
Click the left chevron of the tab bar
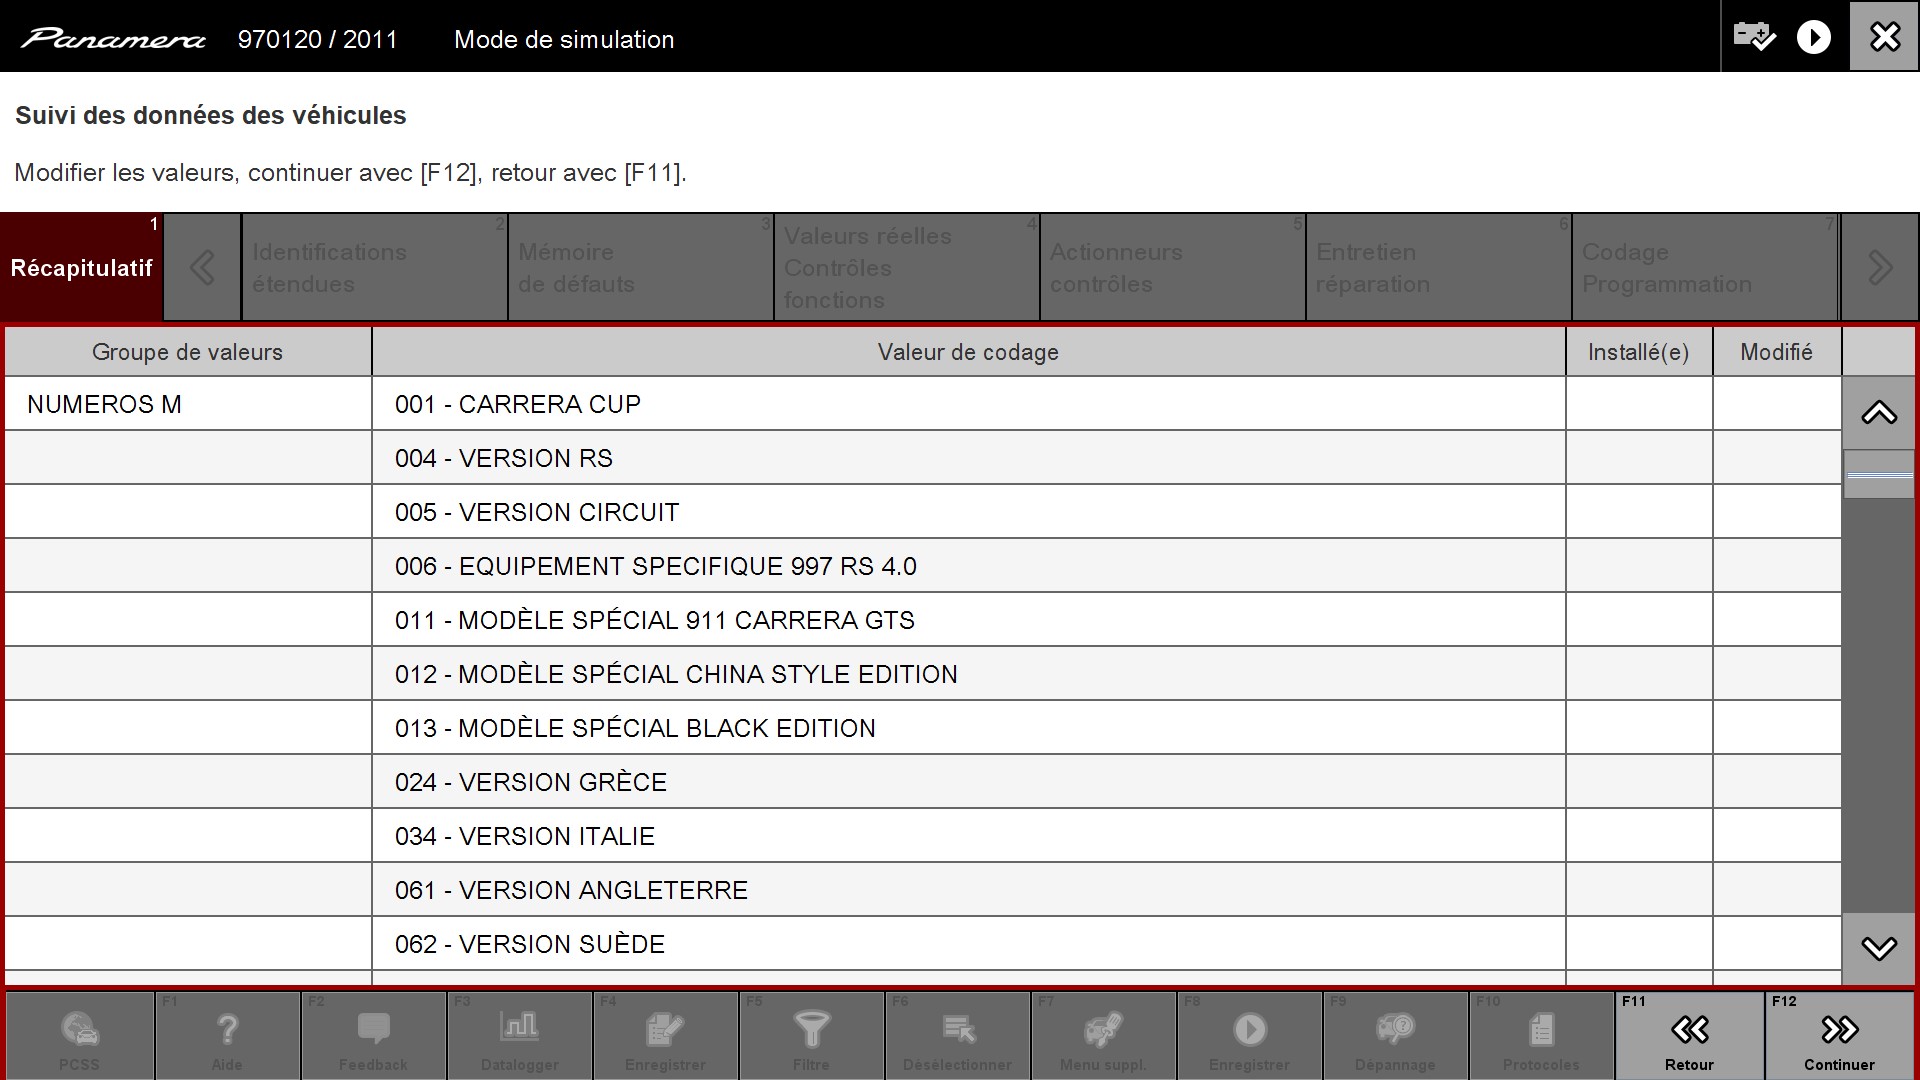tap(202, 267)
